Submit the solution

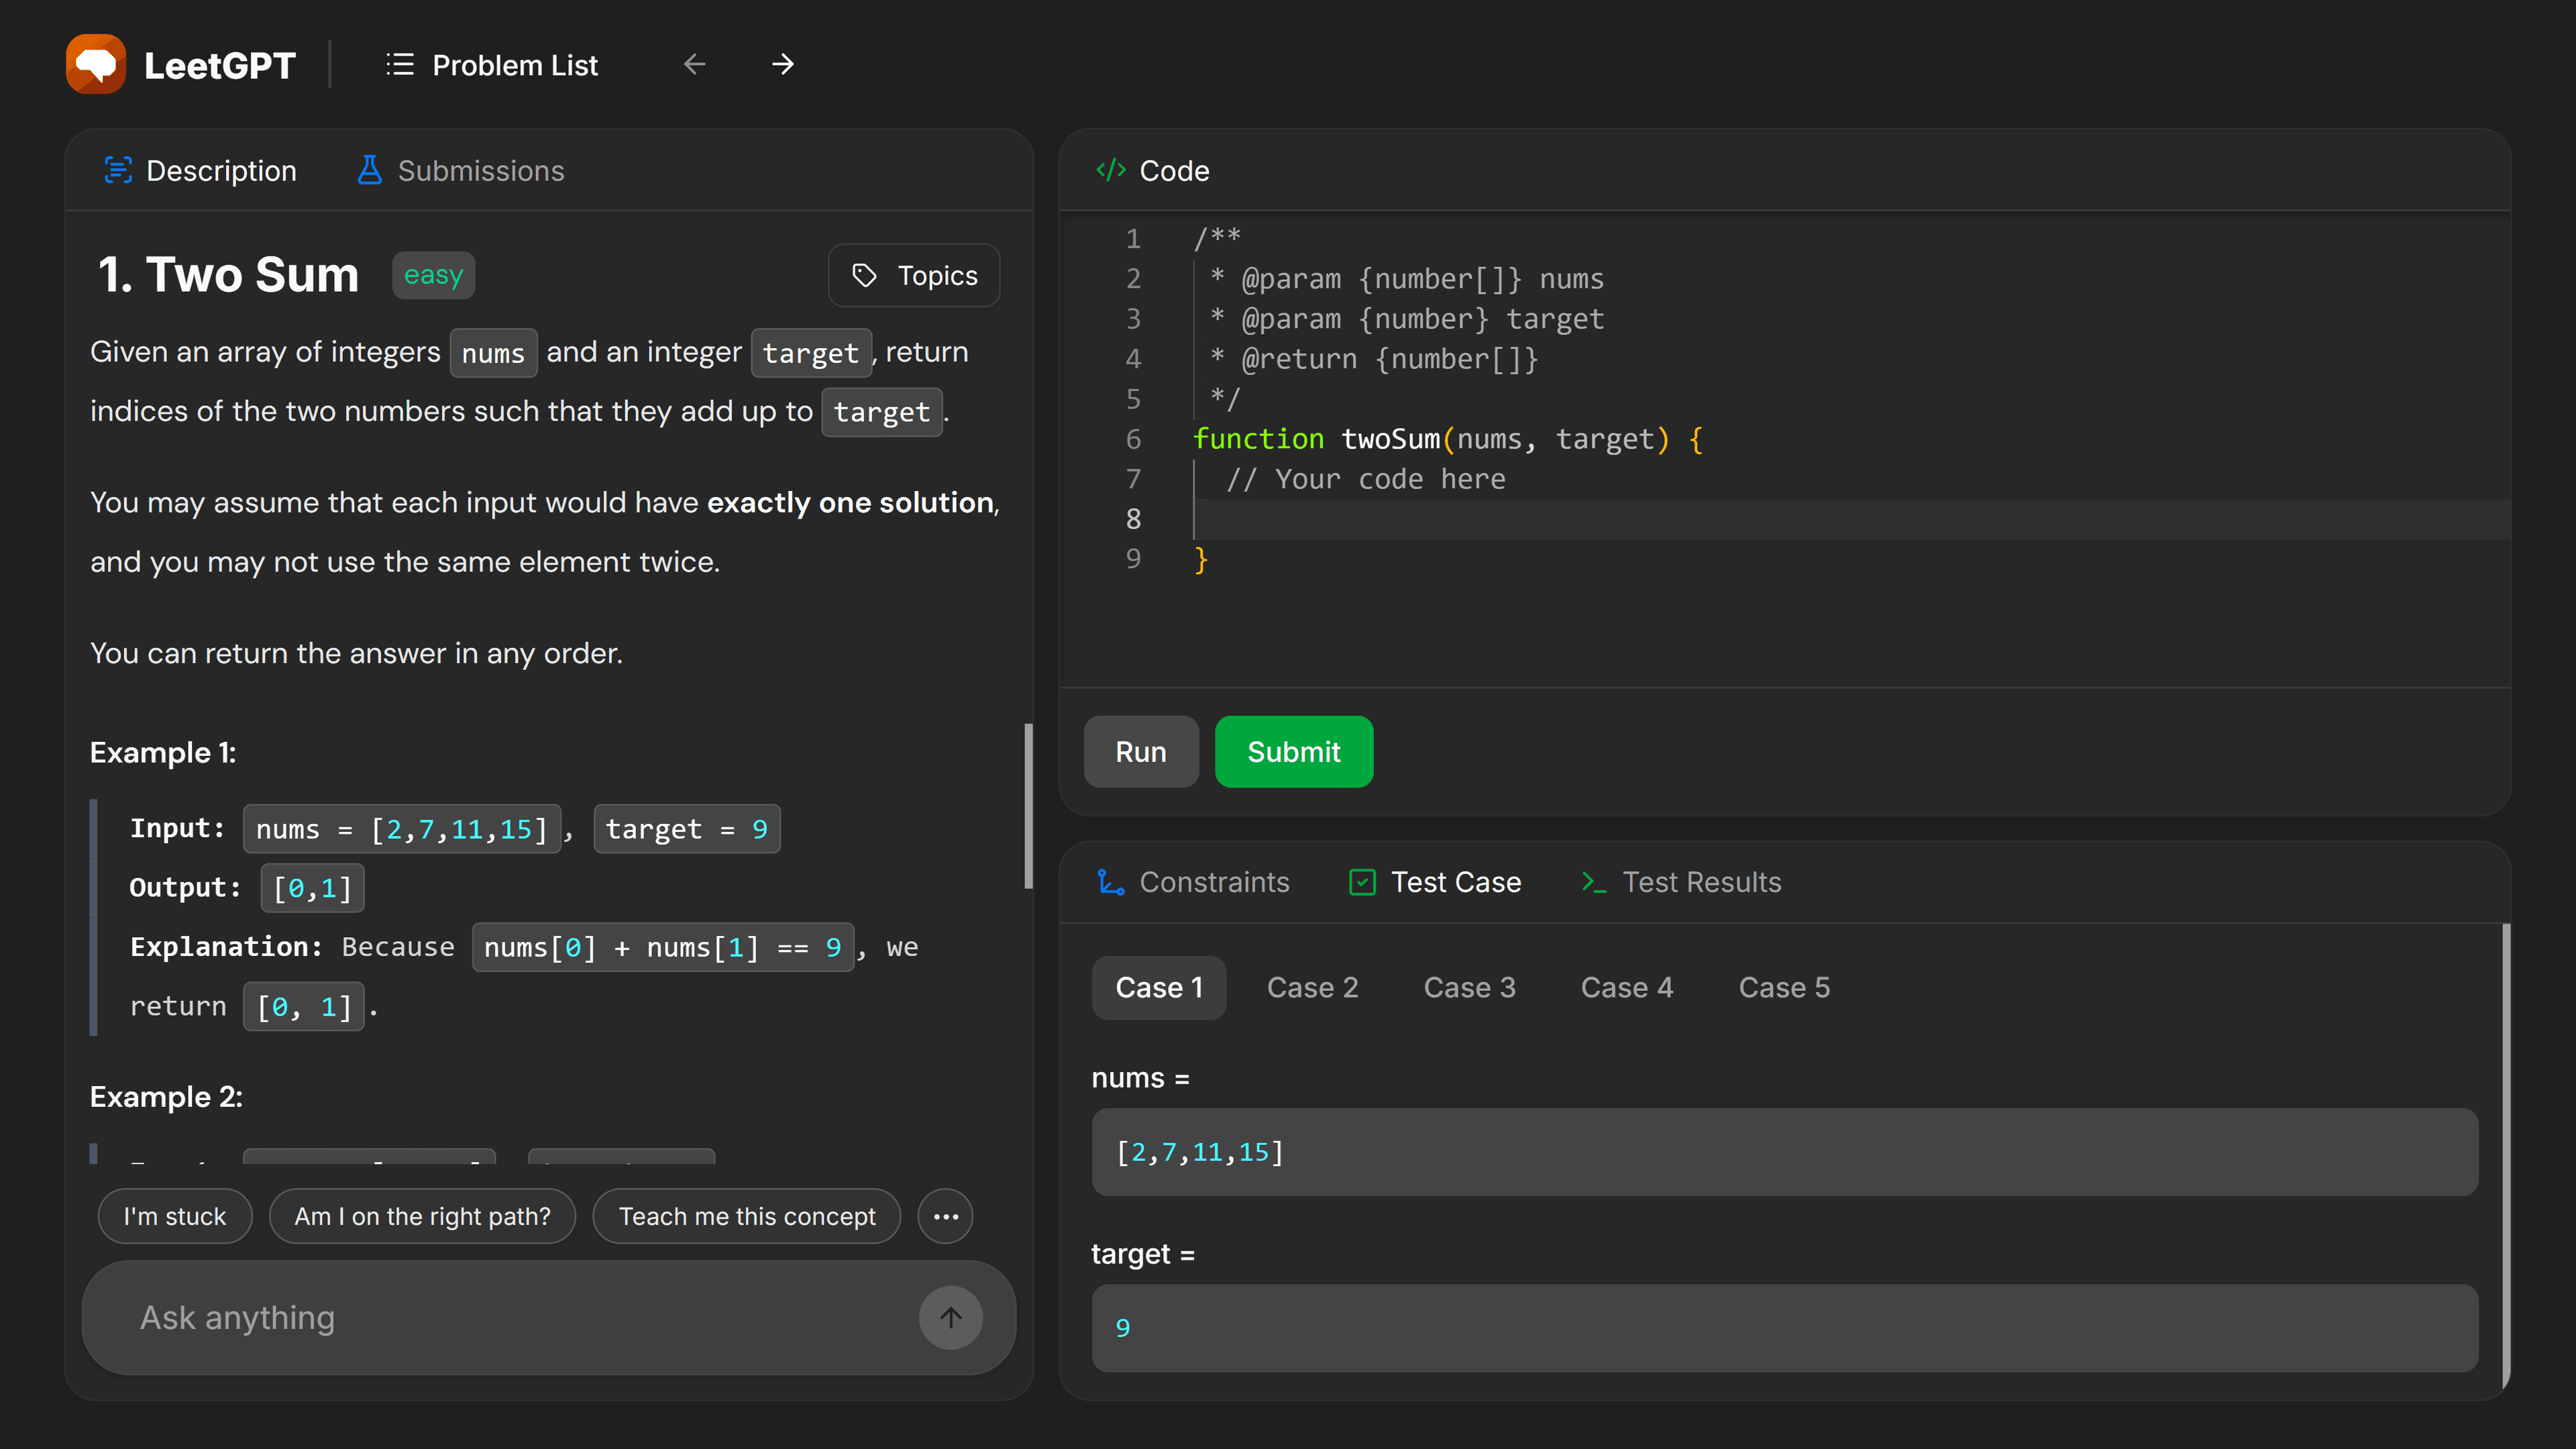1293,752
